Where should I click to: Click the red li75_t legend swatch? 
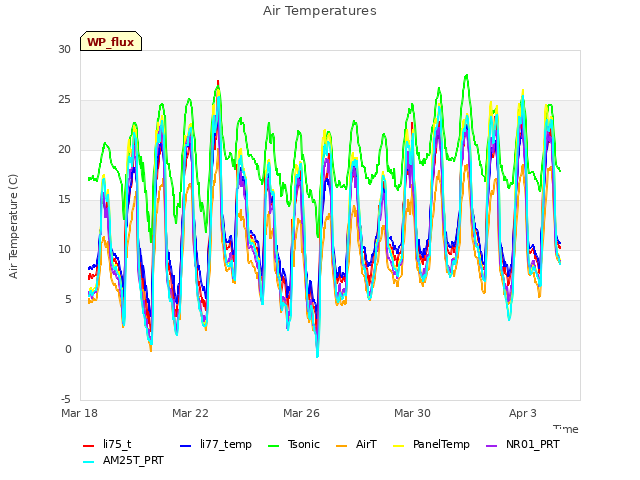click(89, 446)
